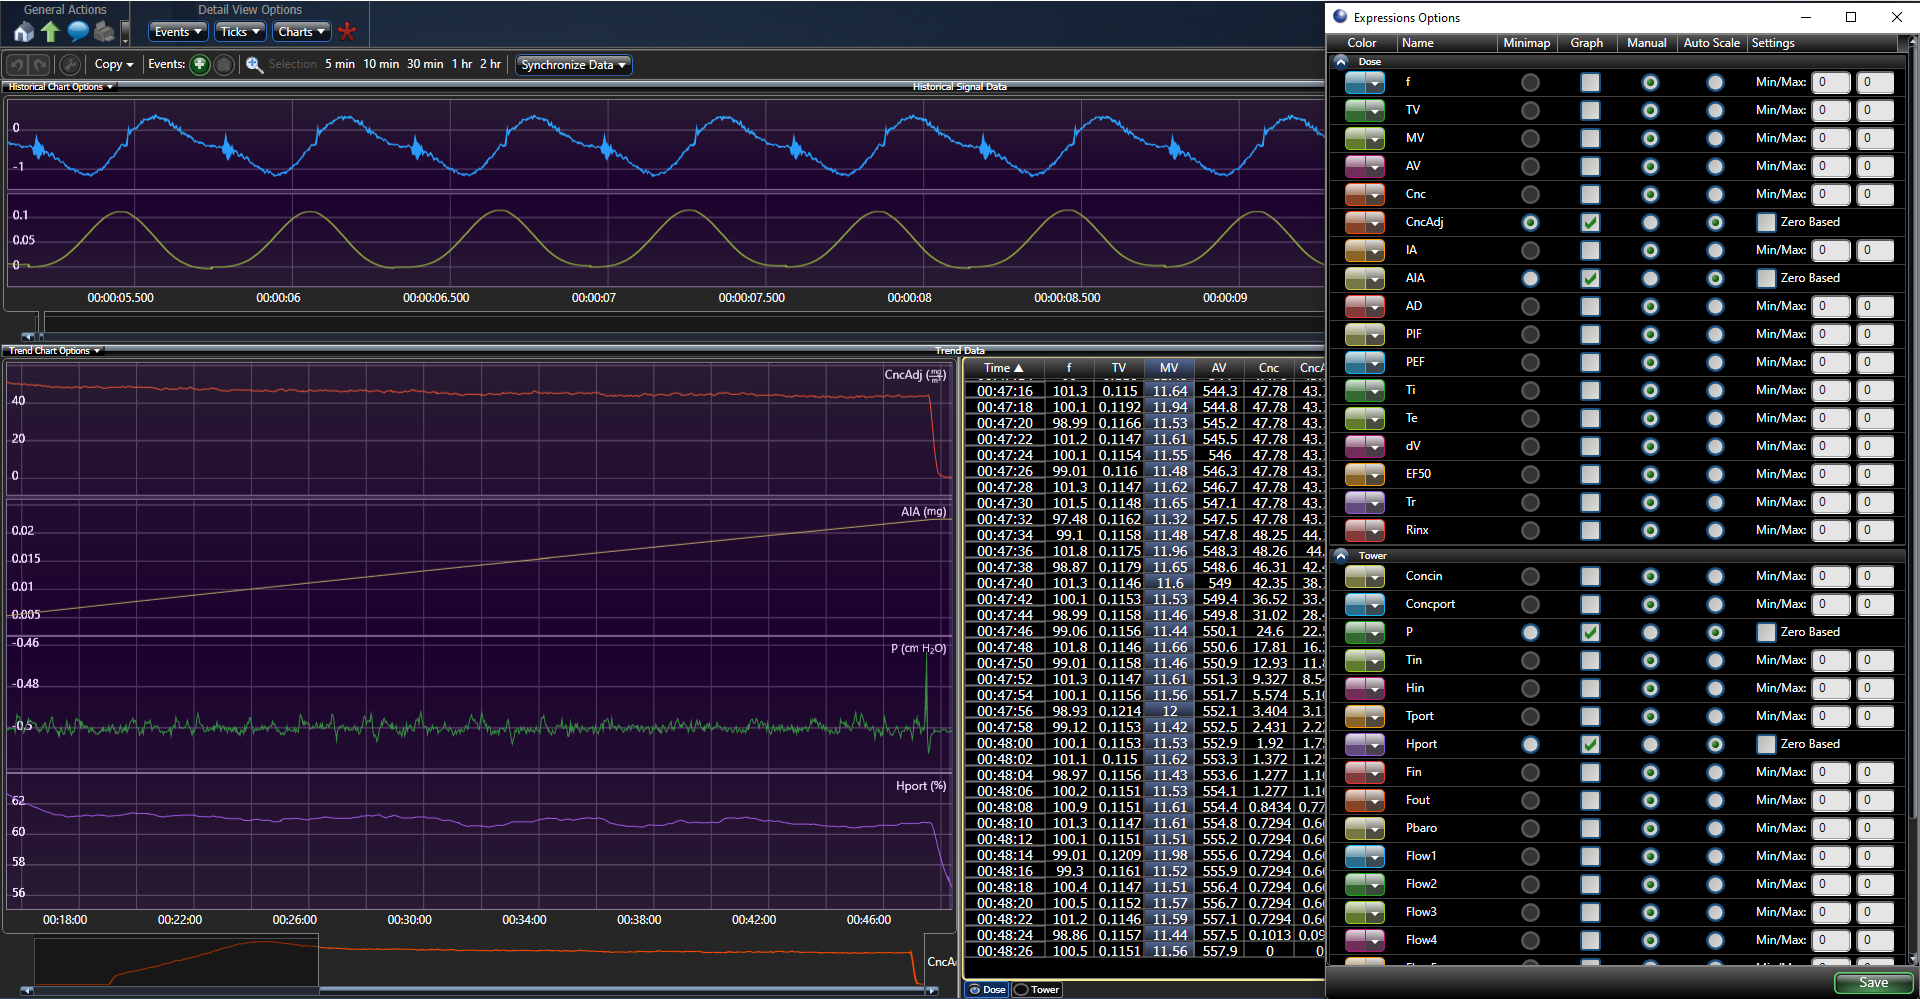Open the Copy dropdown

pos(114,64)
